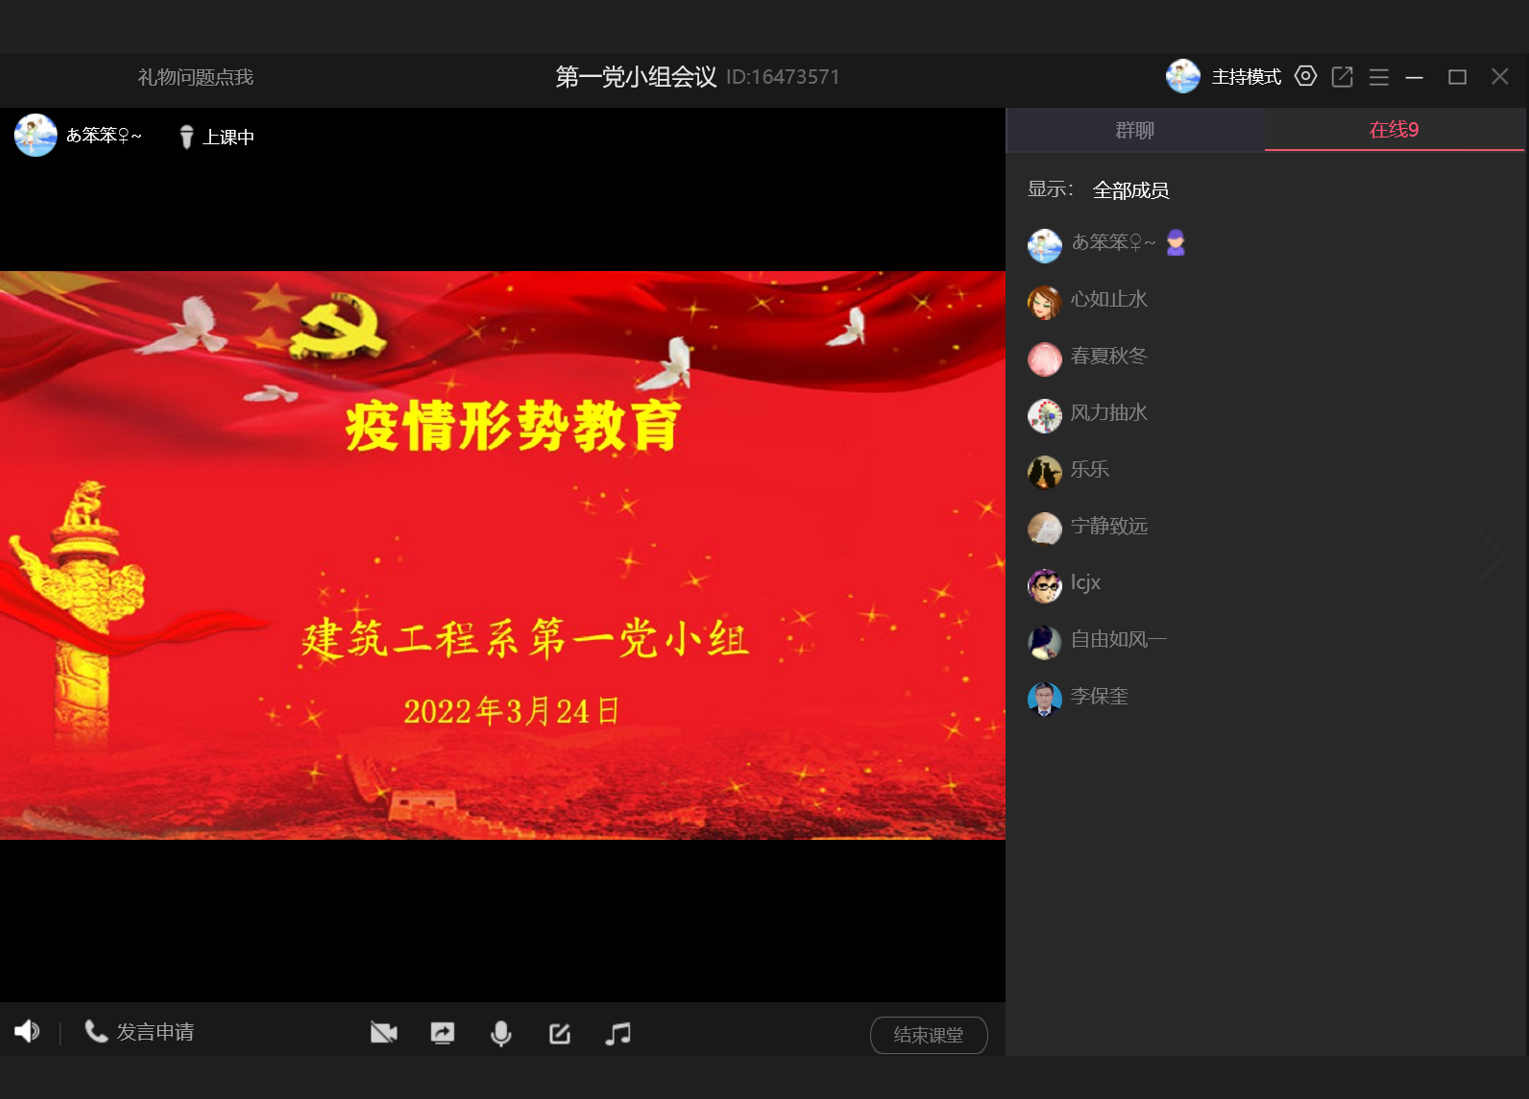1529x1099 pixels.
Task: Click 主持模式 mode label
Action: click(x=1246, y=77)
